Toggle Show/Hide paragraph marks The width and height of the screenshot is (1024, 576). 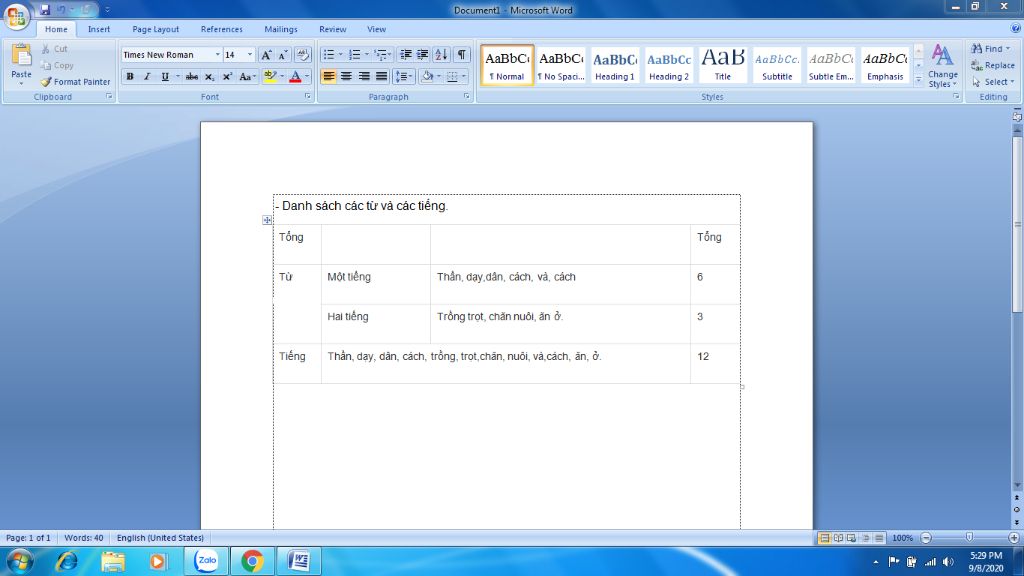point(462,55)
